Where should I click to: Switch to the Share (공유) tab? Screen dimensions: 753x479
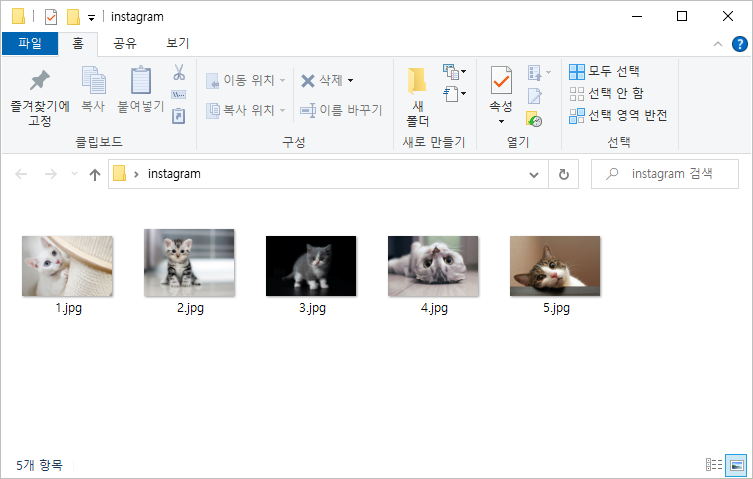click(125, 44)
